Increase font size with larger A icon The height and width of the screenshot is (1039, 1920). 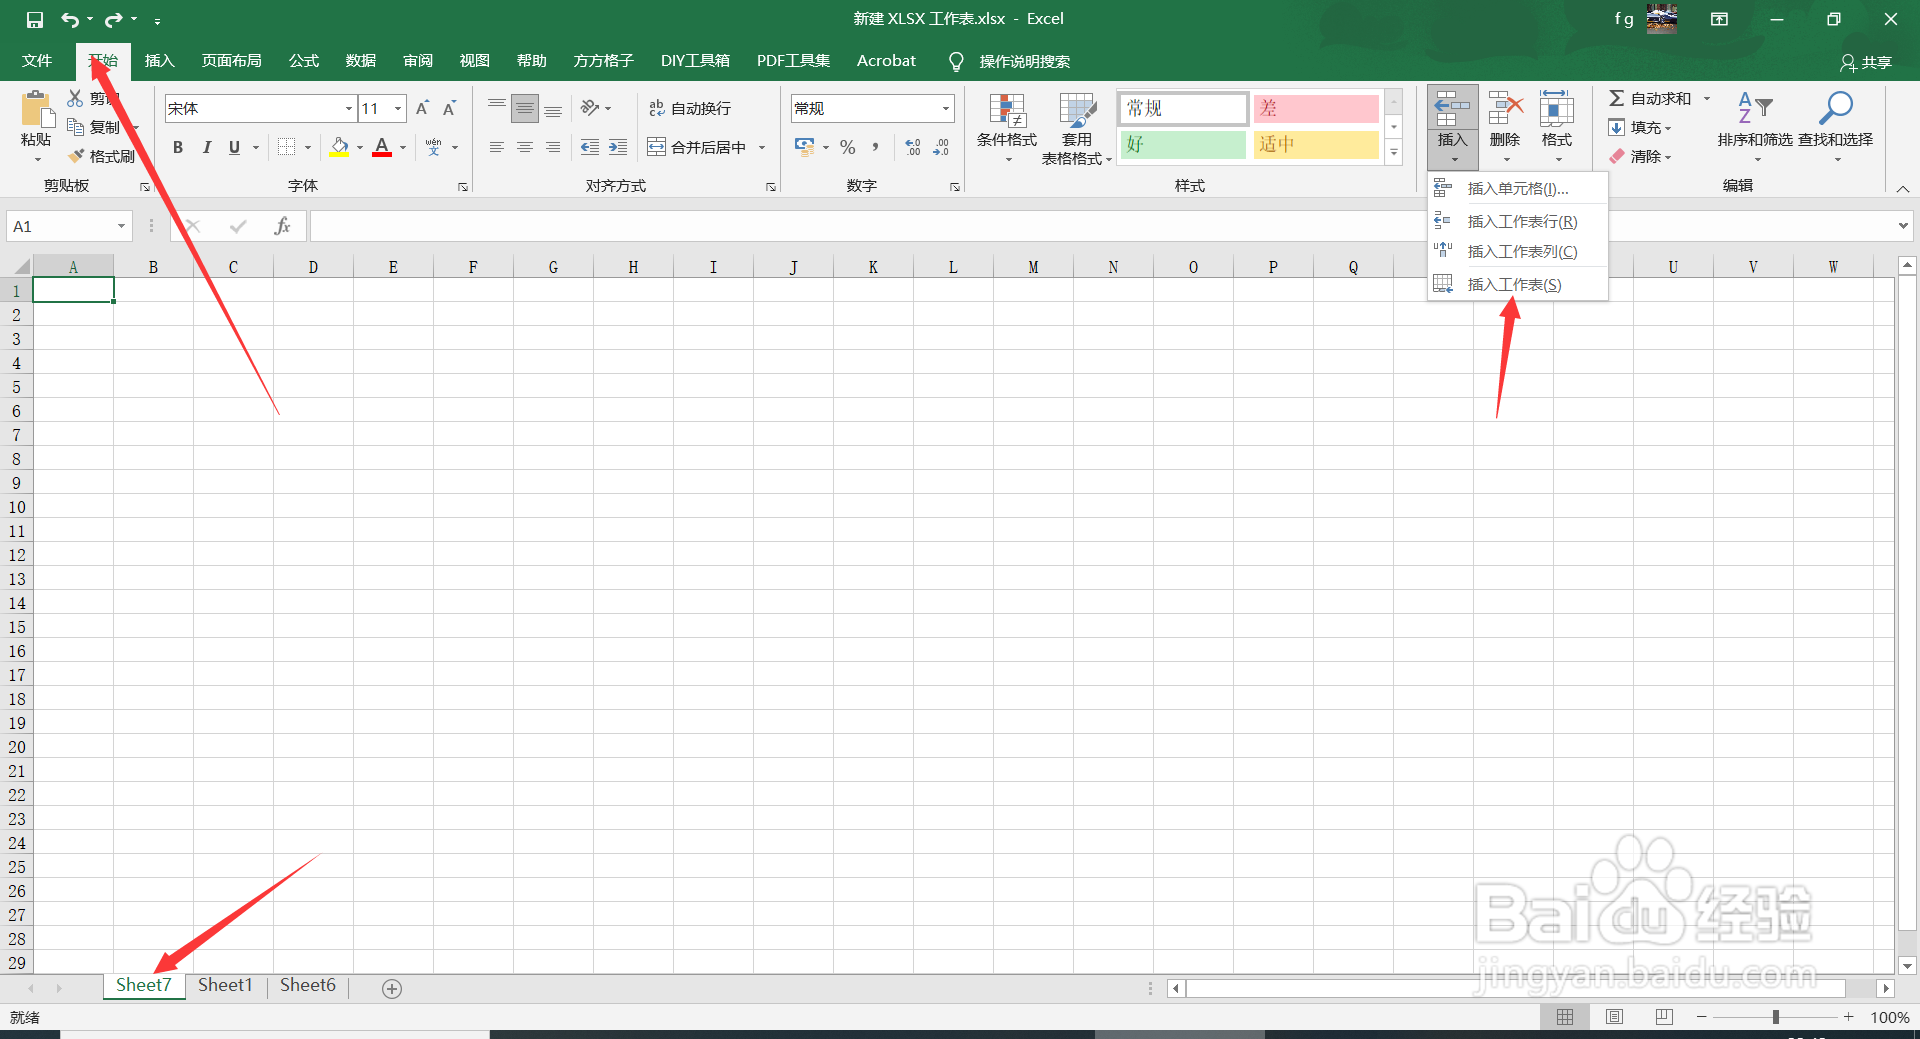click(x=423, y=108)
